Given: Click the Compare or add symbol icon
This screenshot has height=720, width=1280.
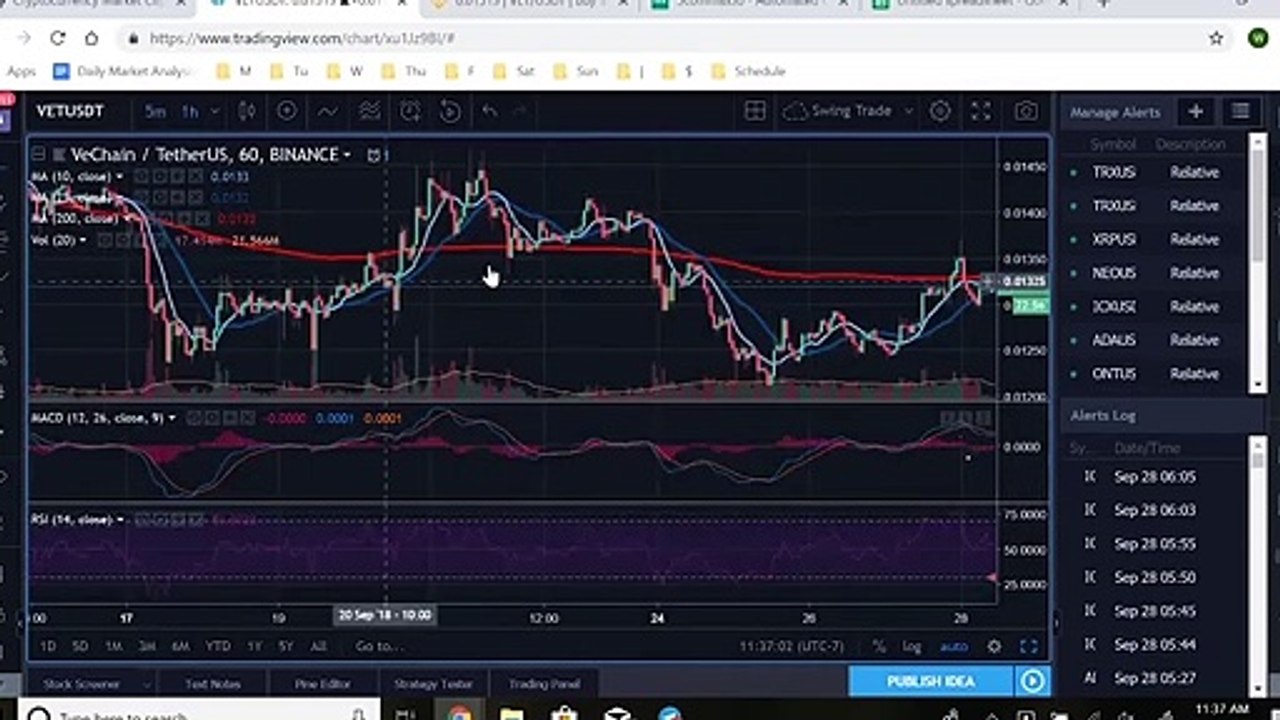Looking at the screenshot, I should pyautogui.click(x=286, y=111).
